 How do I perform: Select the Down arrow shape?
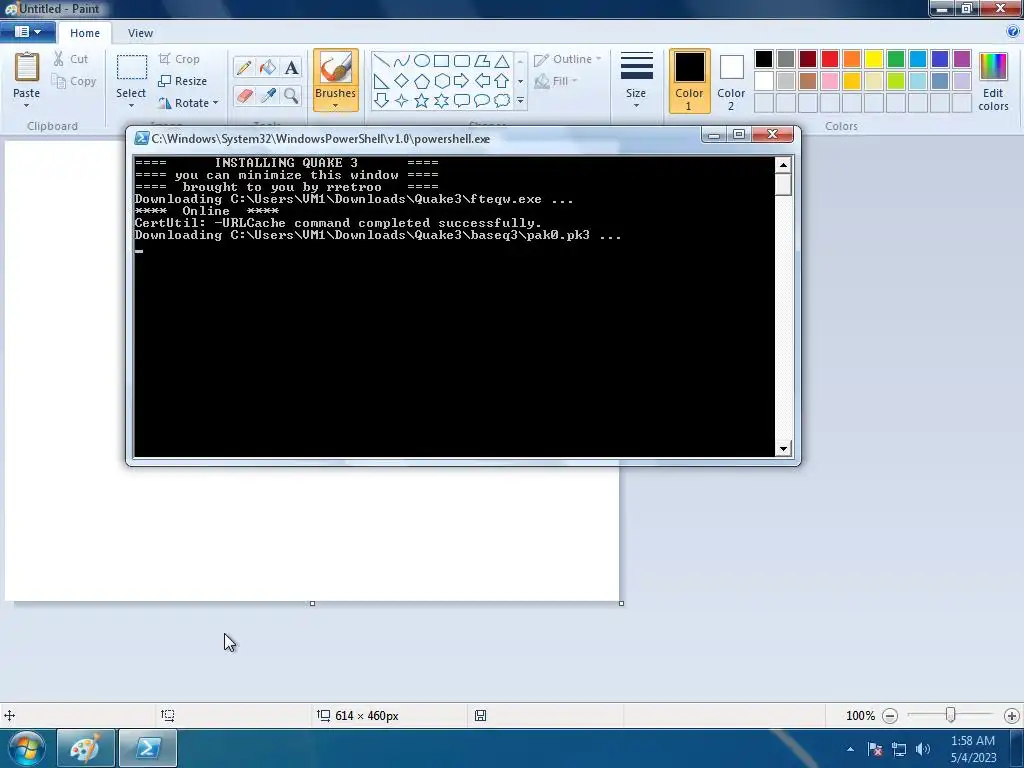point(381,101)
